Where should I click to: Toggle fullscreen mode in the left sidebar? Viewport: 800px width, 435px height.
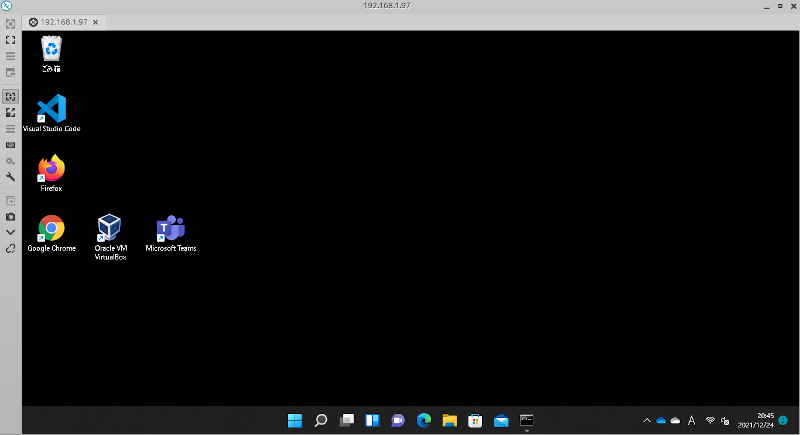[x=10, y=40]
